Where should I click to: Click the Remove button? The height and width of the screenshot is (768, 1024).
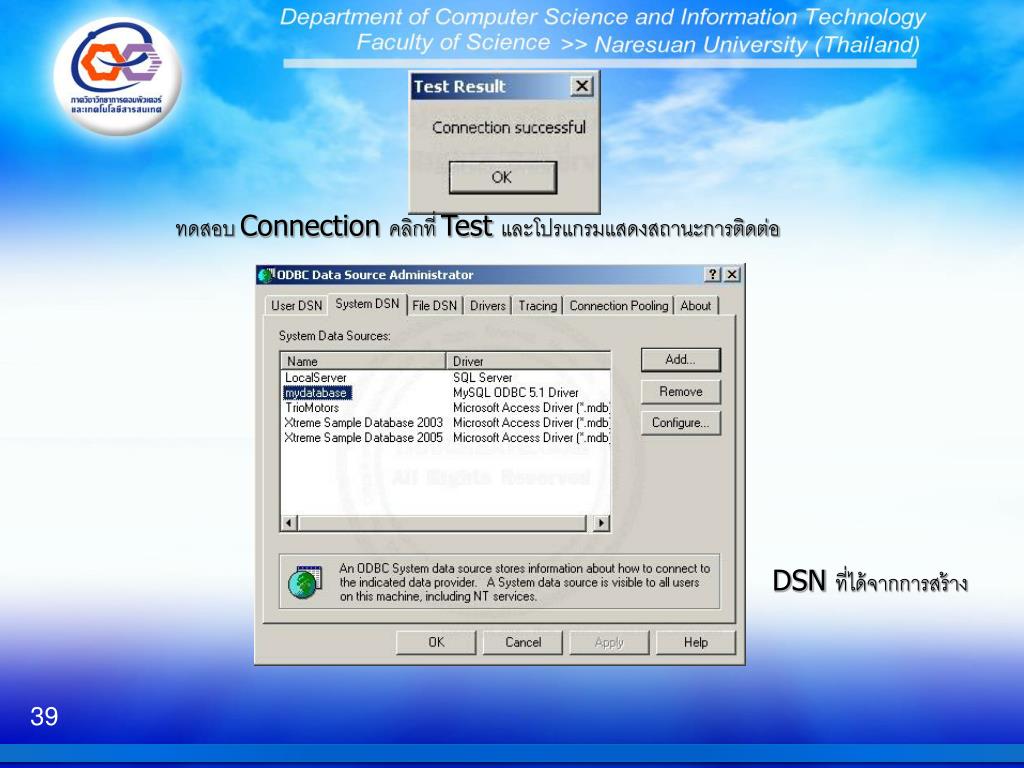pyautogui.click(x=680, y=392)
